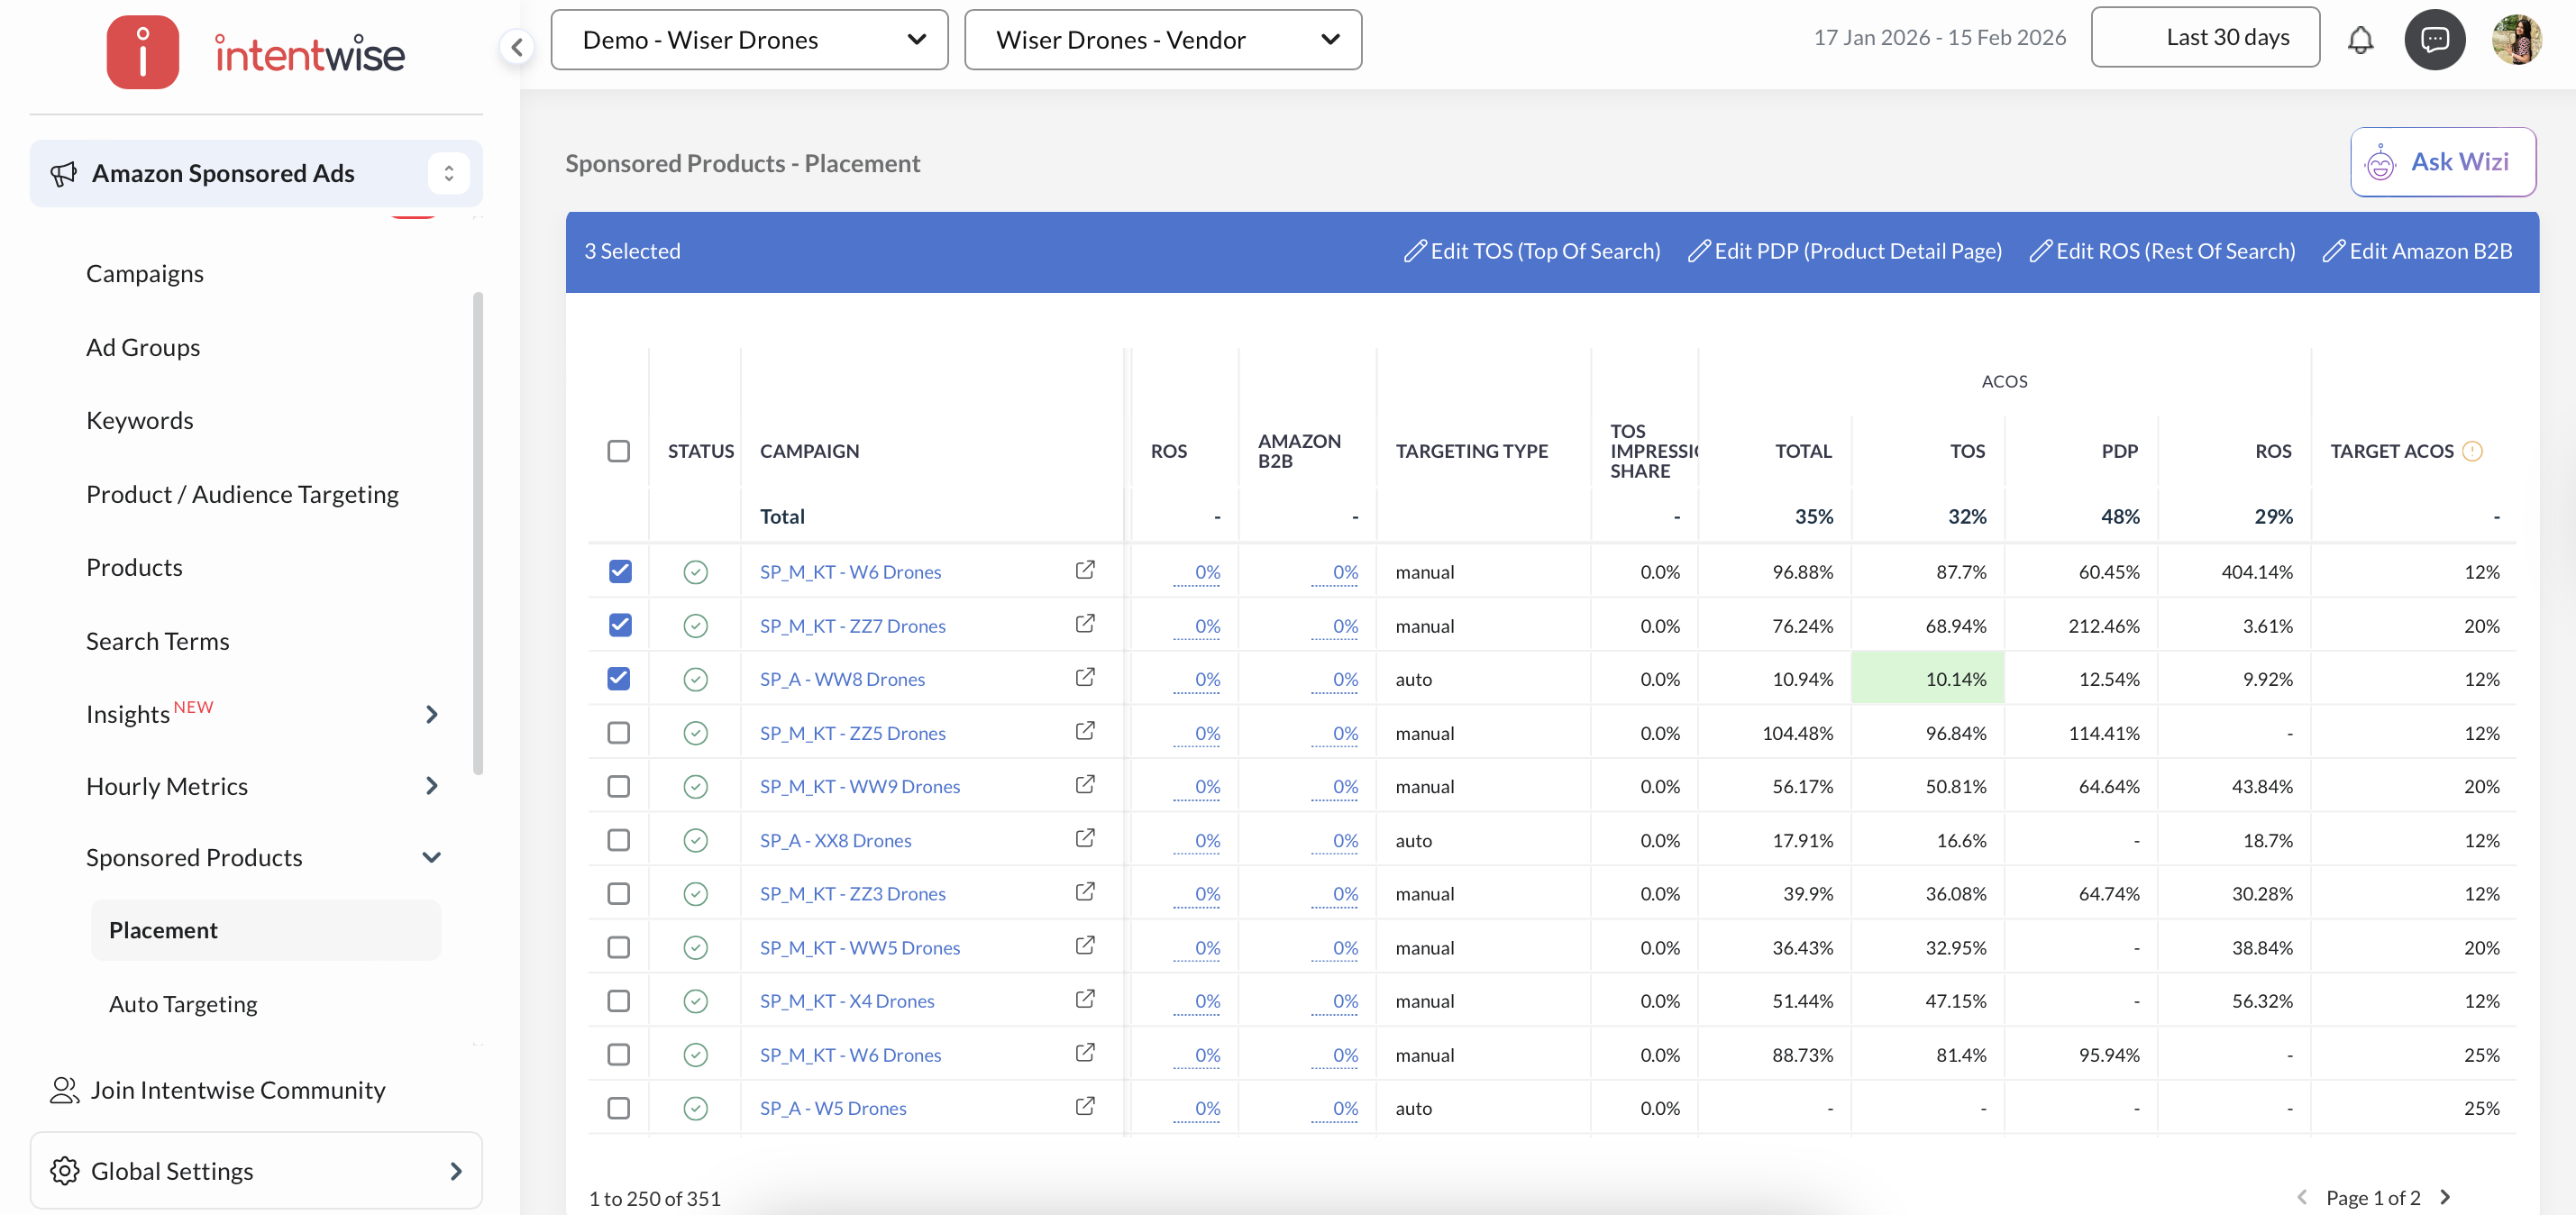The height and width of the screenshot is (1215, 2576).
Task: Expand the Hourly Metrics submenu
Action: tap(431, 786)
